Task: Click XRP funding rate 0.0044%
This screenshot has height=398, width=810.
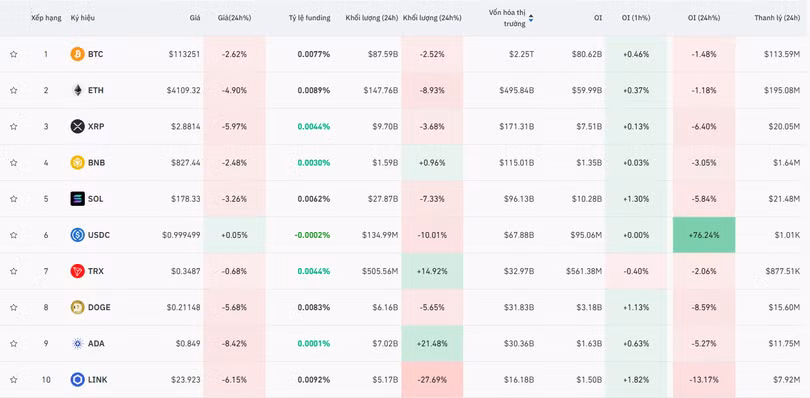Action: pyautogui.click(x=314, y=126)
